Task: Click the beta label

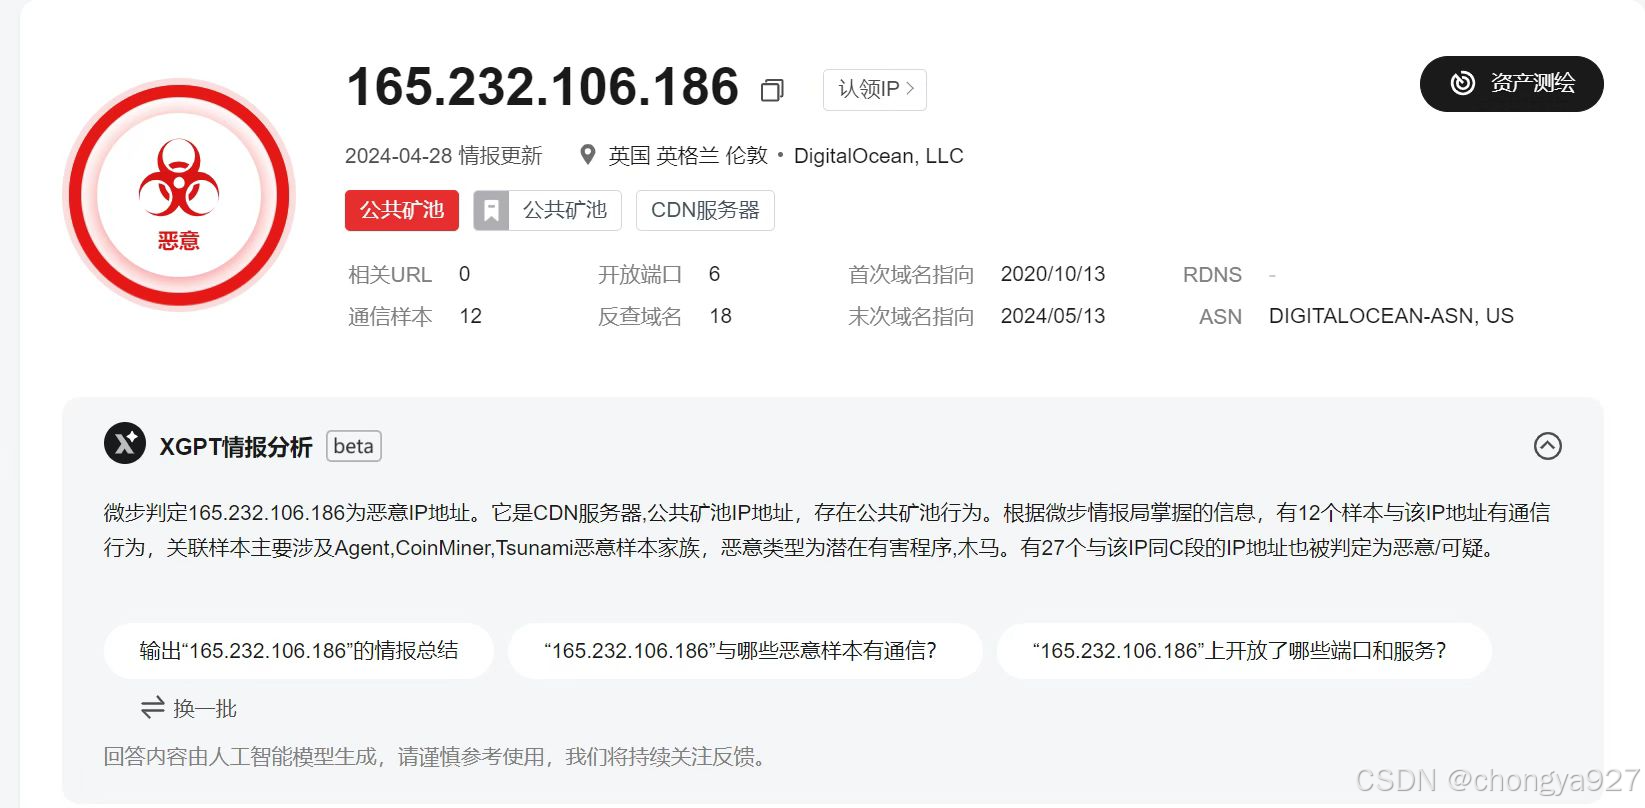Action: [354, 446]
